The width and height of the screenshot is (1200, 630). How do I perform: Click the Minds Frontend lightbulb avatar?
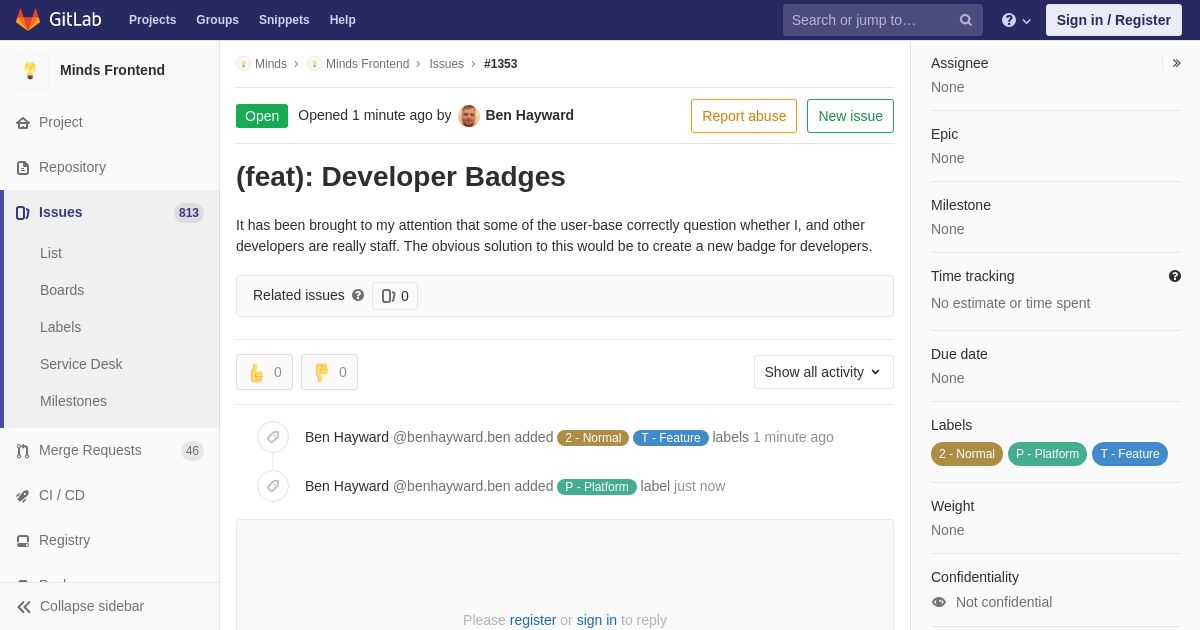[30, 70]
